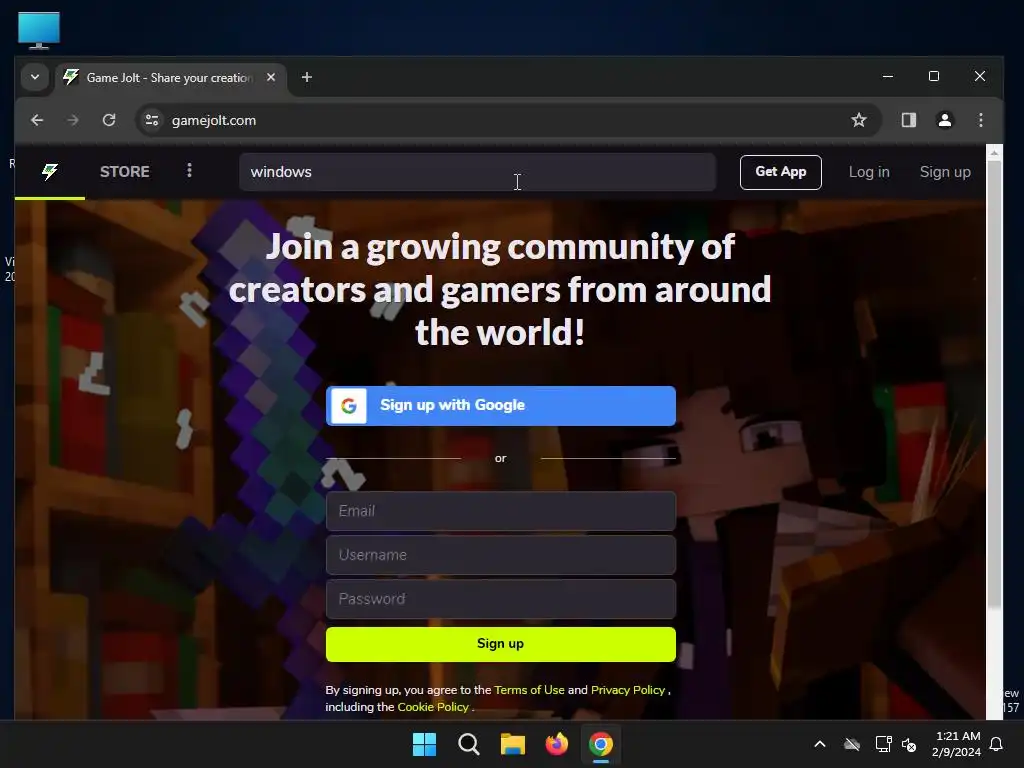1024x768 pixels.
Task: Open the Chrome profile icon
Action: pyautogui.click(x=944, y=120)
